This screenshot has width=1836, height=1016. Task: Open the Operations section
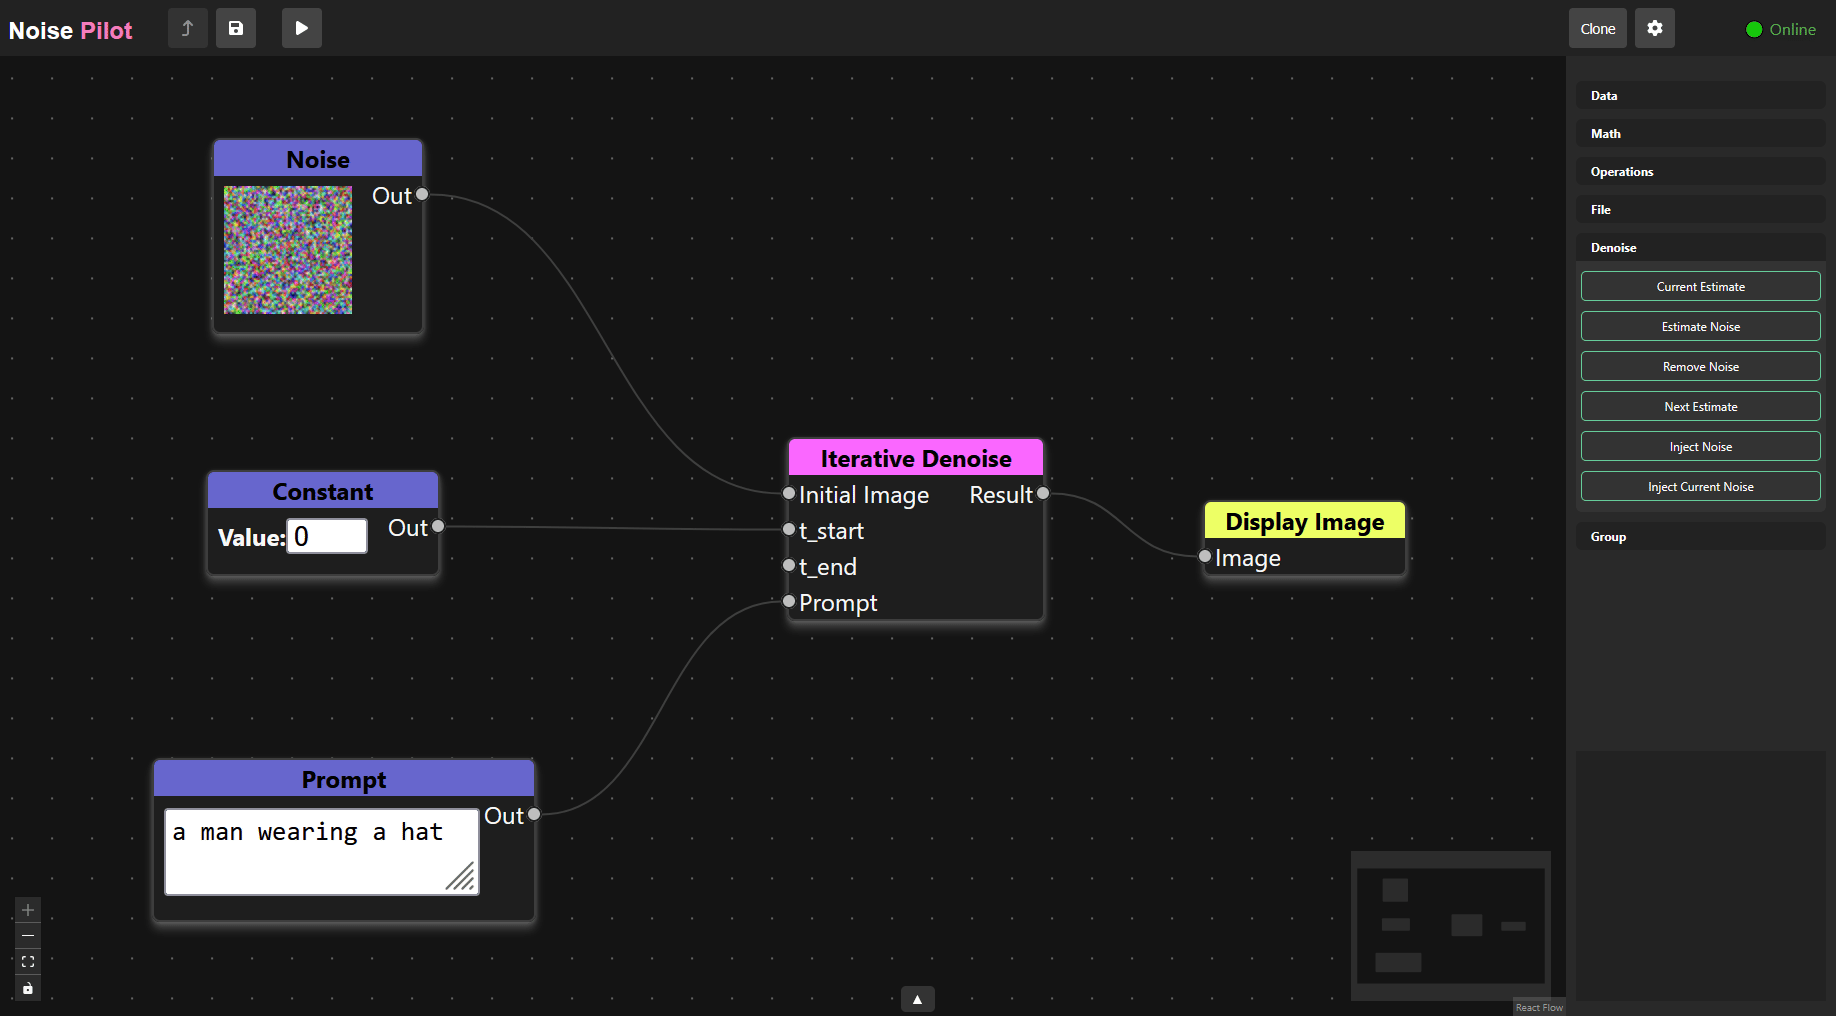[x=1700, y=171]
